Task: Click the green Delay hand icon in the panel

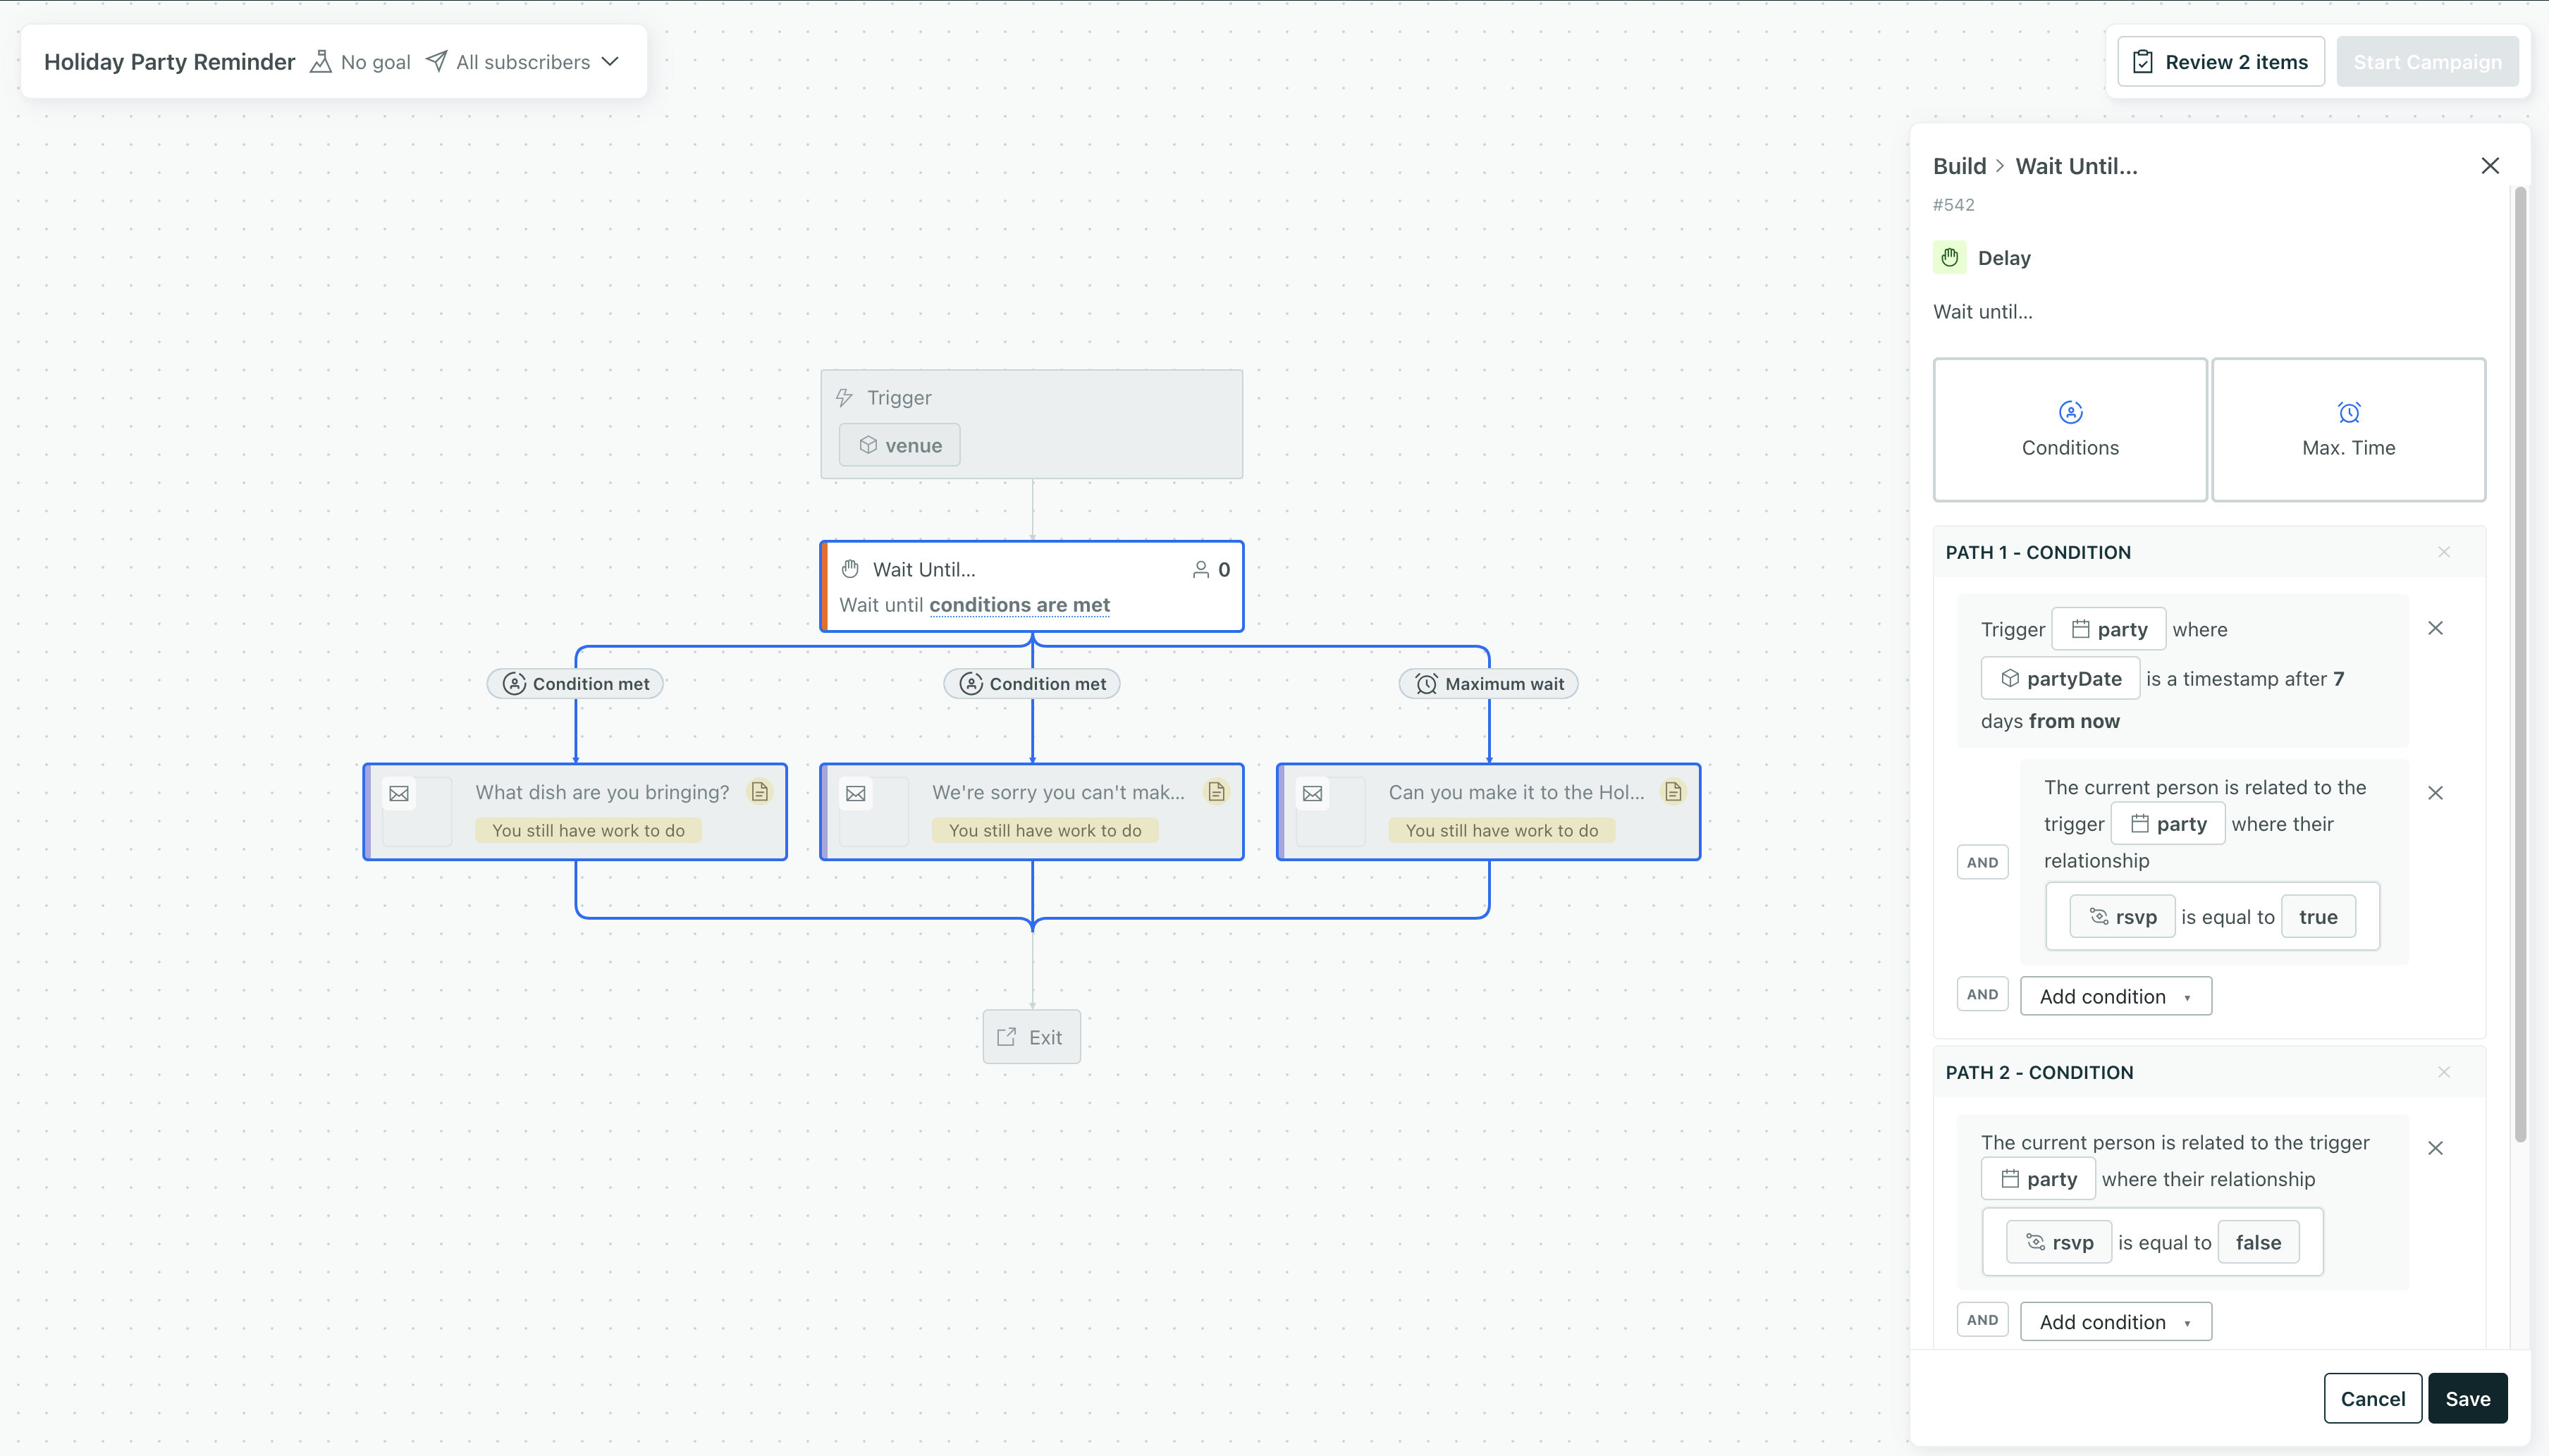Action: 1949,257
